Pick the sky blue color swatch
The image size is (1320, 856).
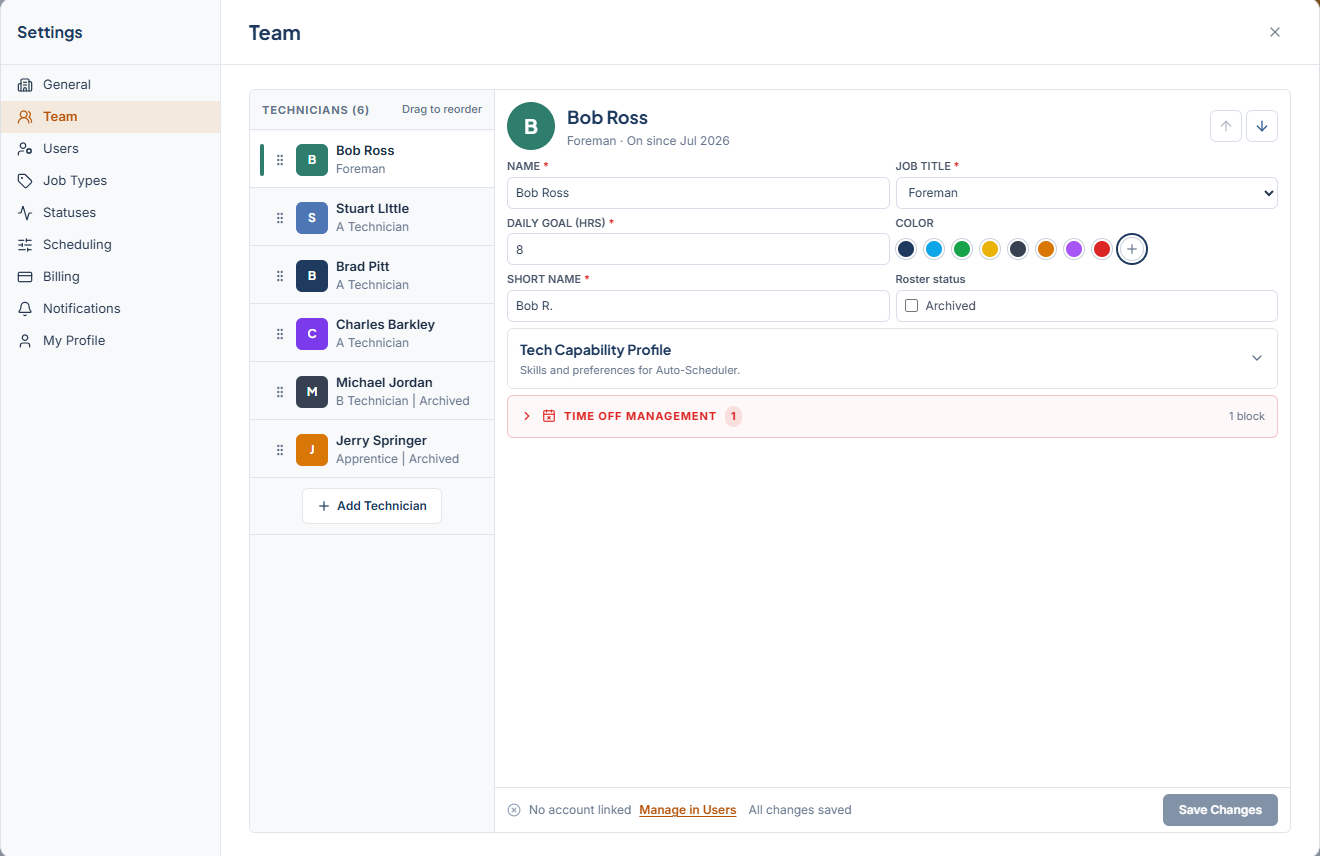[x=934, y=249]
